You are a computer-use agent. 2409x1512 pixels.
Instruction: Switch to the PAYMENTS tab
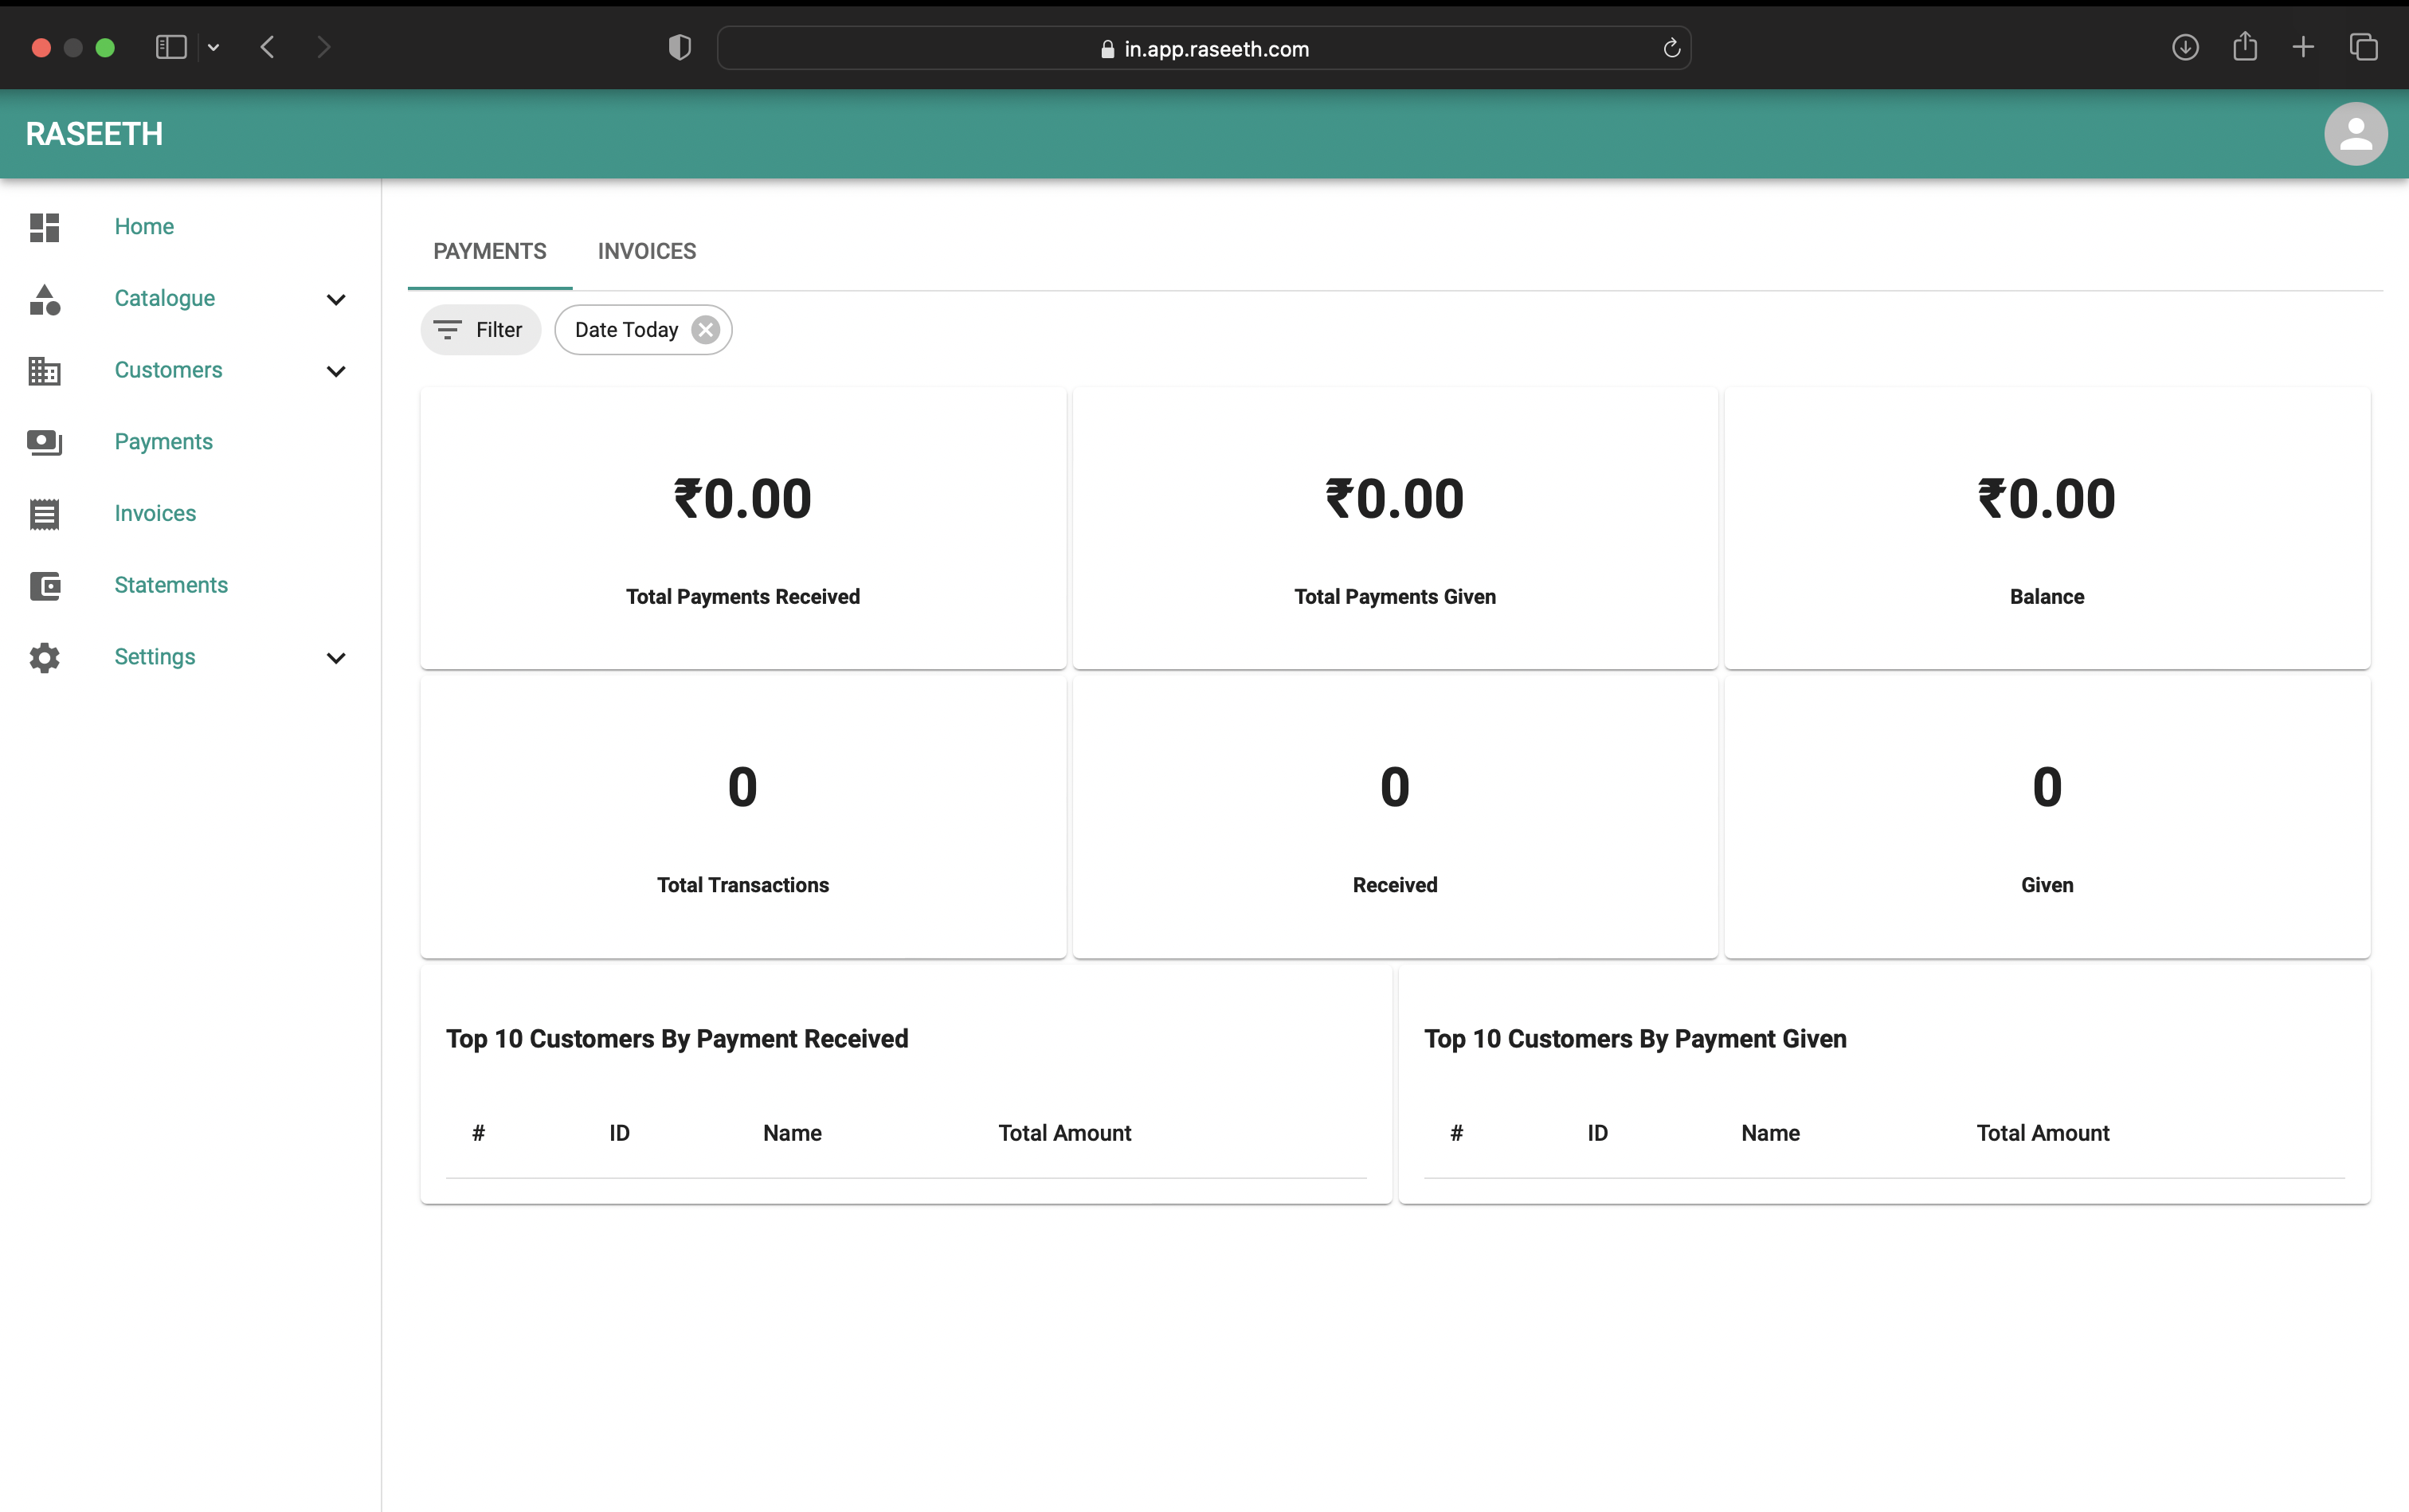490,251
